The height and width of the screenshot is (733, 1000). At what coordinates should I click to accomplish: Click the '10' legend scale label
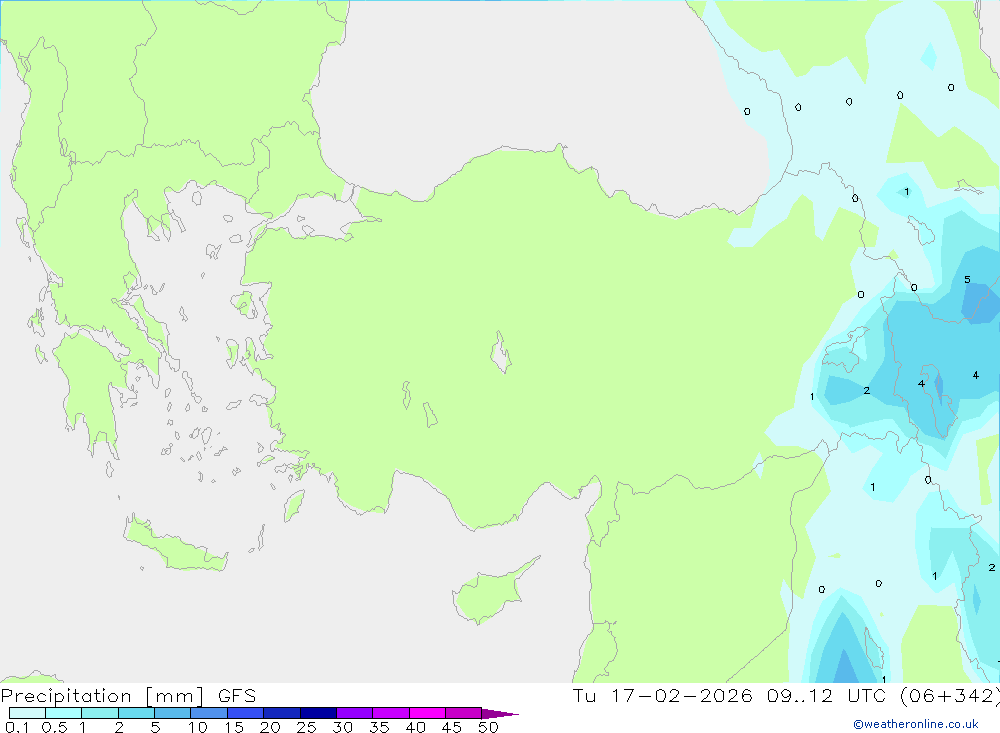tap(198, 727)
